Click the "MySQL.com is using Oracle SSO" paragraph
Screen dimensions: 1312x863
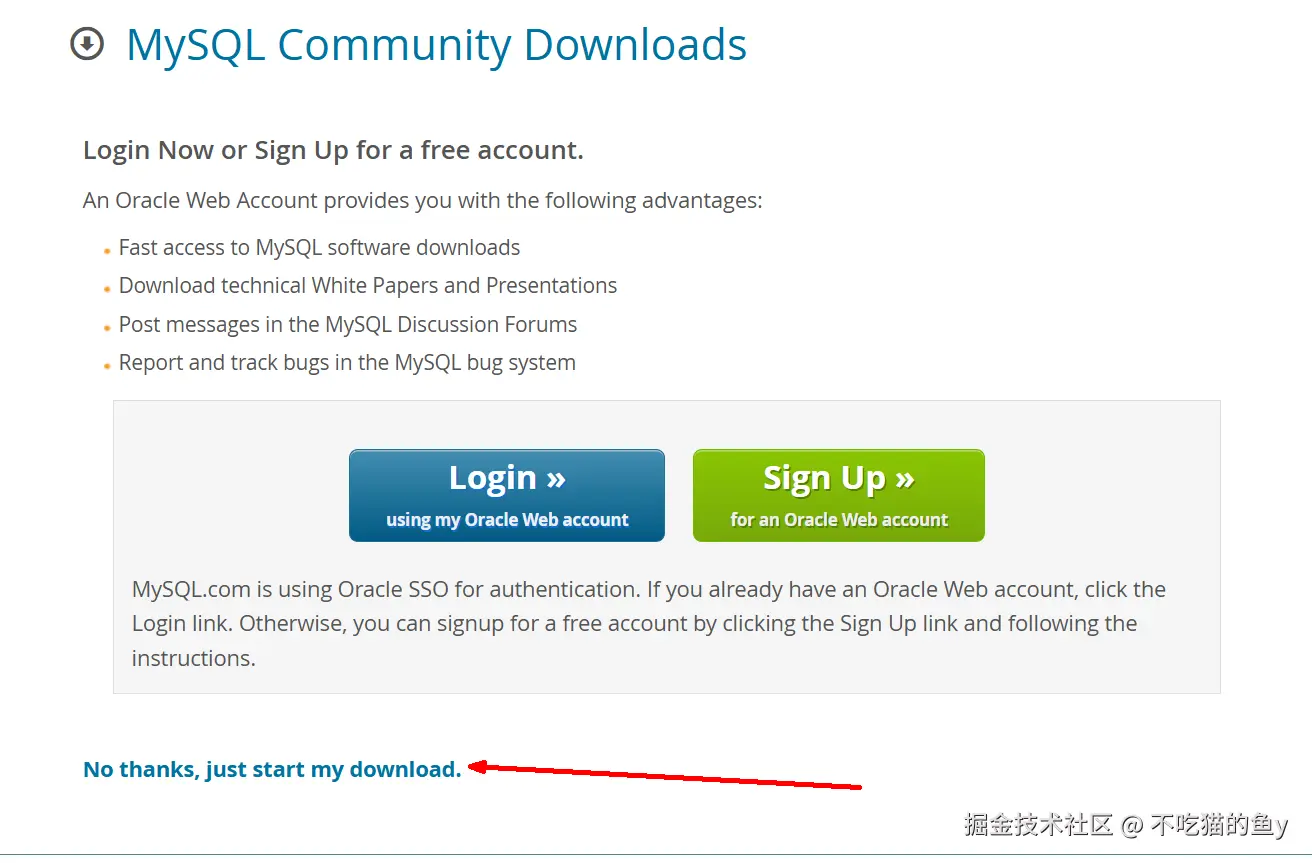click(649, 623)
